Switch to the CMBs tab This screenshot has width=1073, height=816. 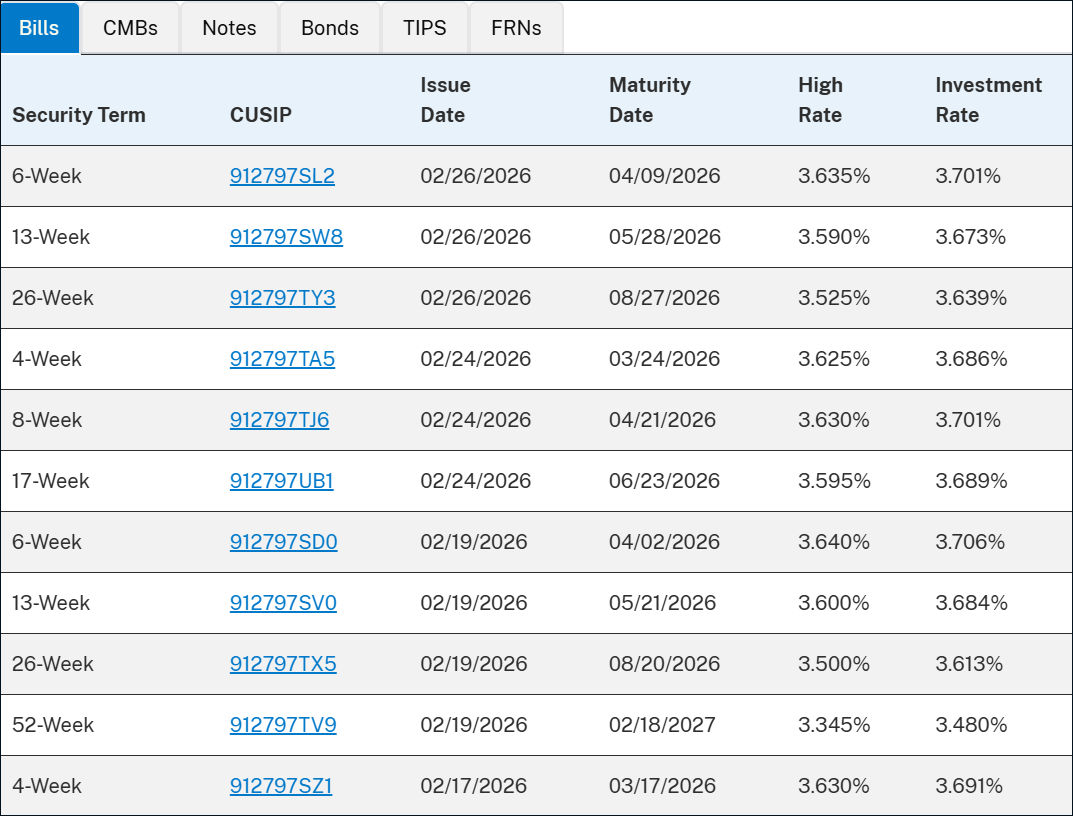(130, 28)
